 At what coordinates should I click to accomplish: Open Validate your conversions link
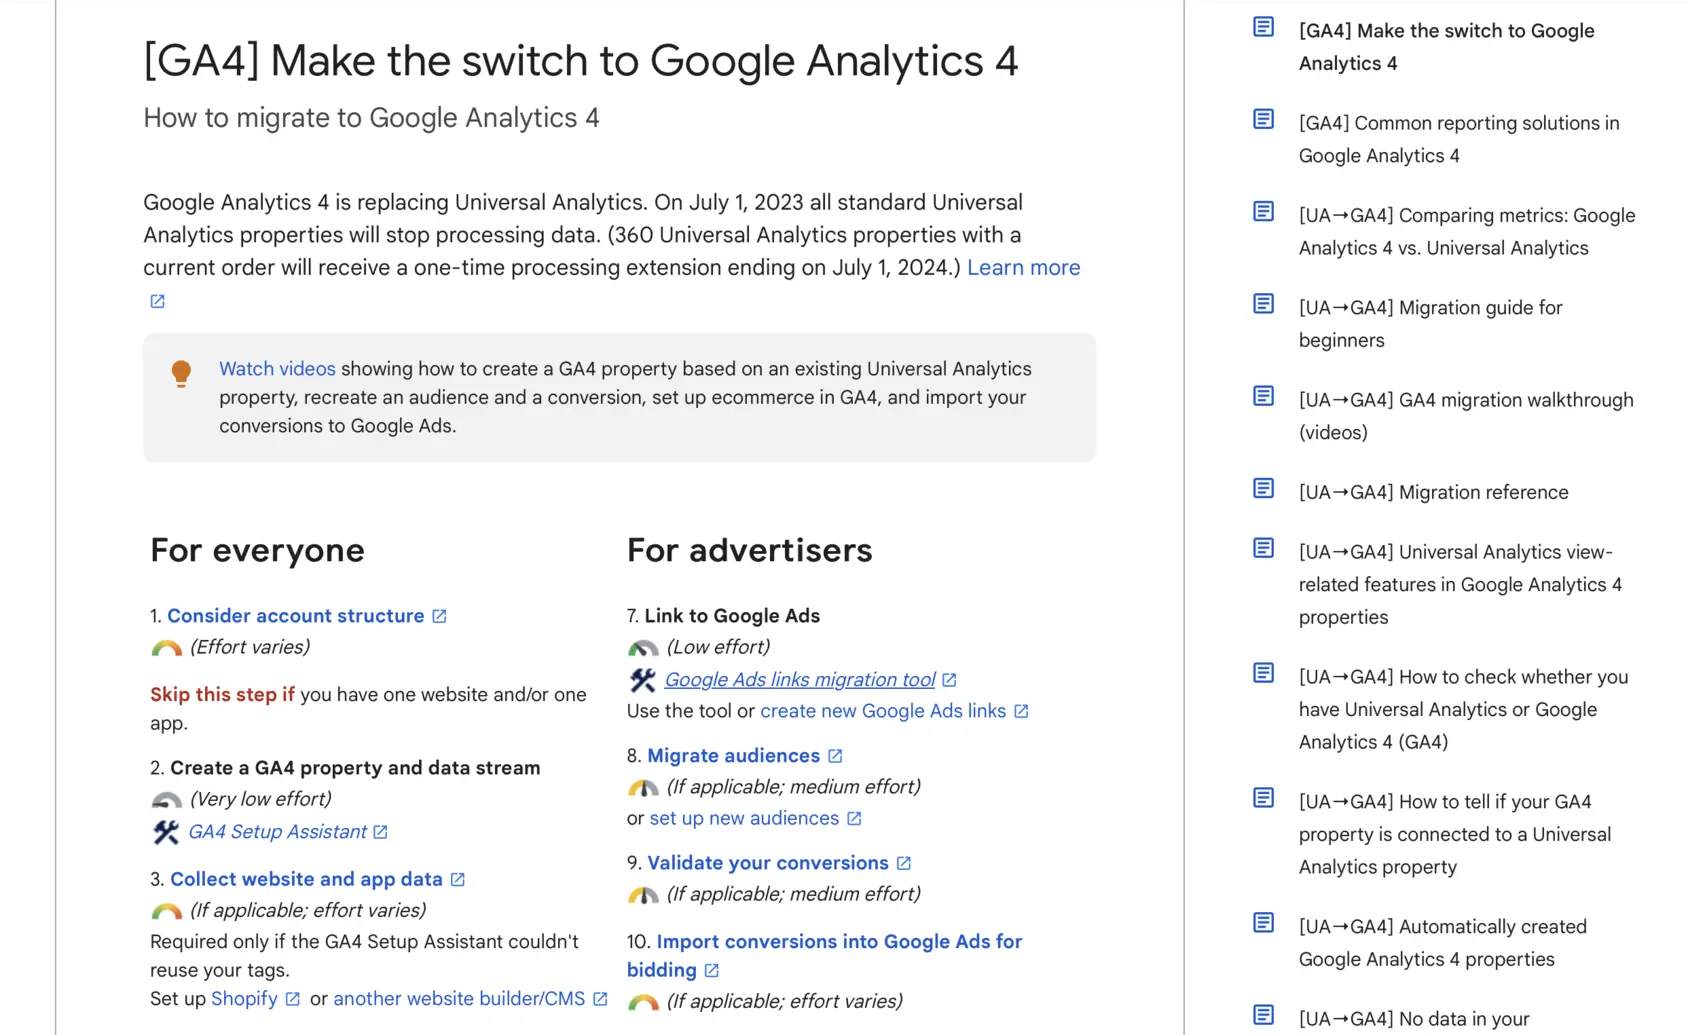pyautogui.click(x=768, y=862)
